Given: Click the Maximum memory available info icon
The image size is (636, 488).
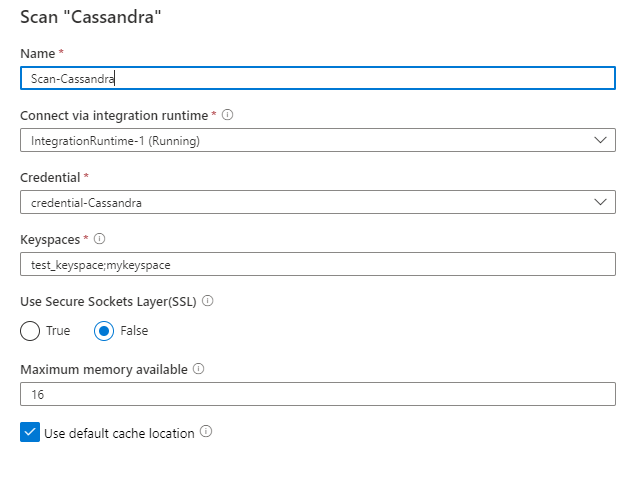Looking at the screenshot, I should [x=198, y=369].
